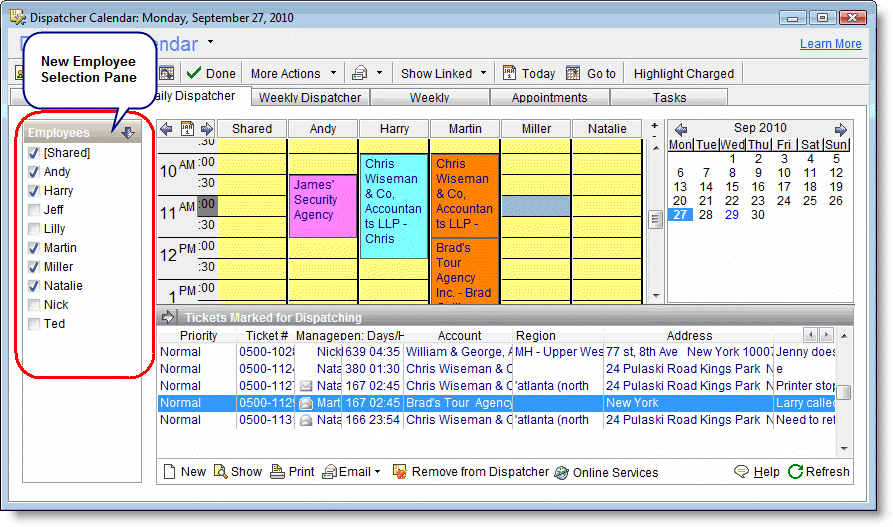Viewport: 893px width, 527px height.
Task: Refresh the dispatcher view
Action: [x=819, y=472]
